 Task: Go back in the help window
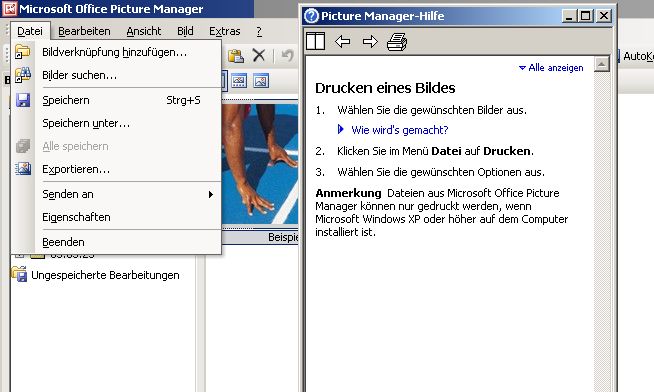click(342, 41)
